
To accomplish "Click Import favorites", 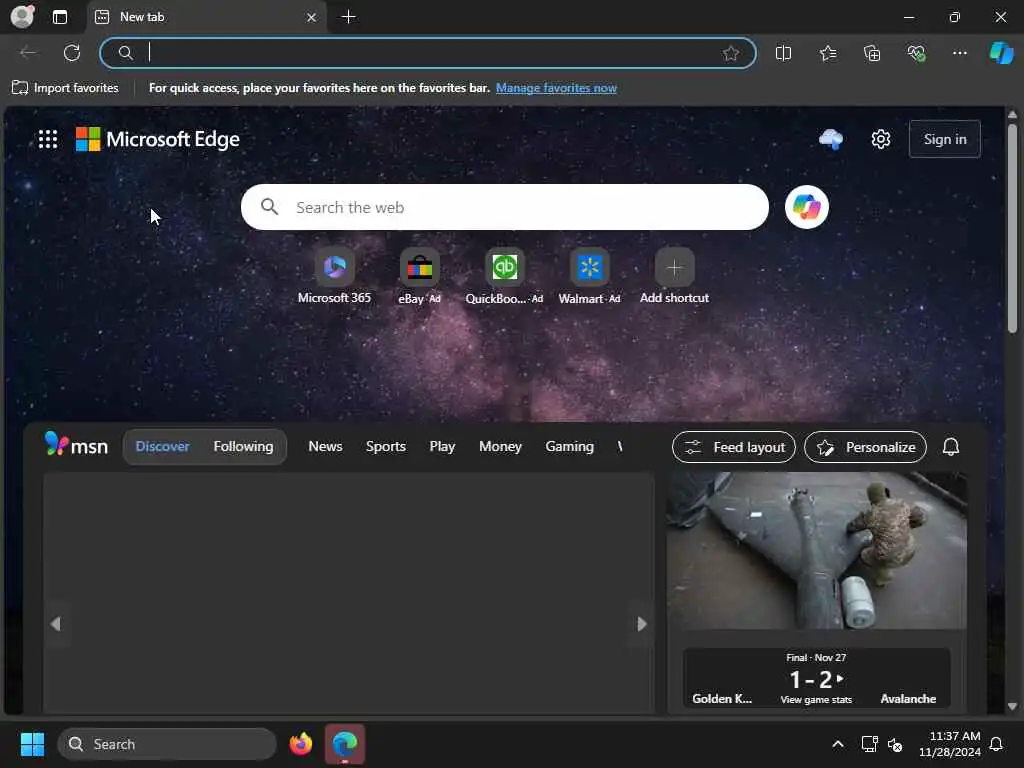I will [x=65, y=88].
